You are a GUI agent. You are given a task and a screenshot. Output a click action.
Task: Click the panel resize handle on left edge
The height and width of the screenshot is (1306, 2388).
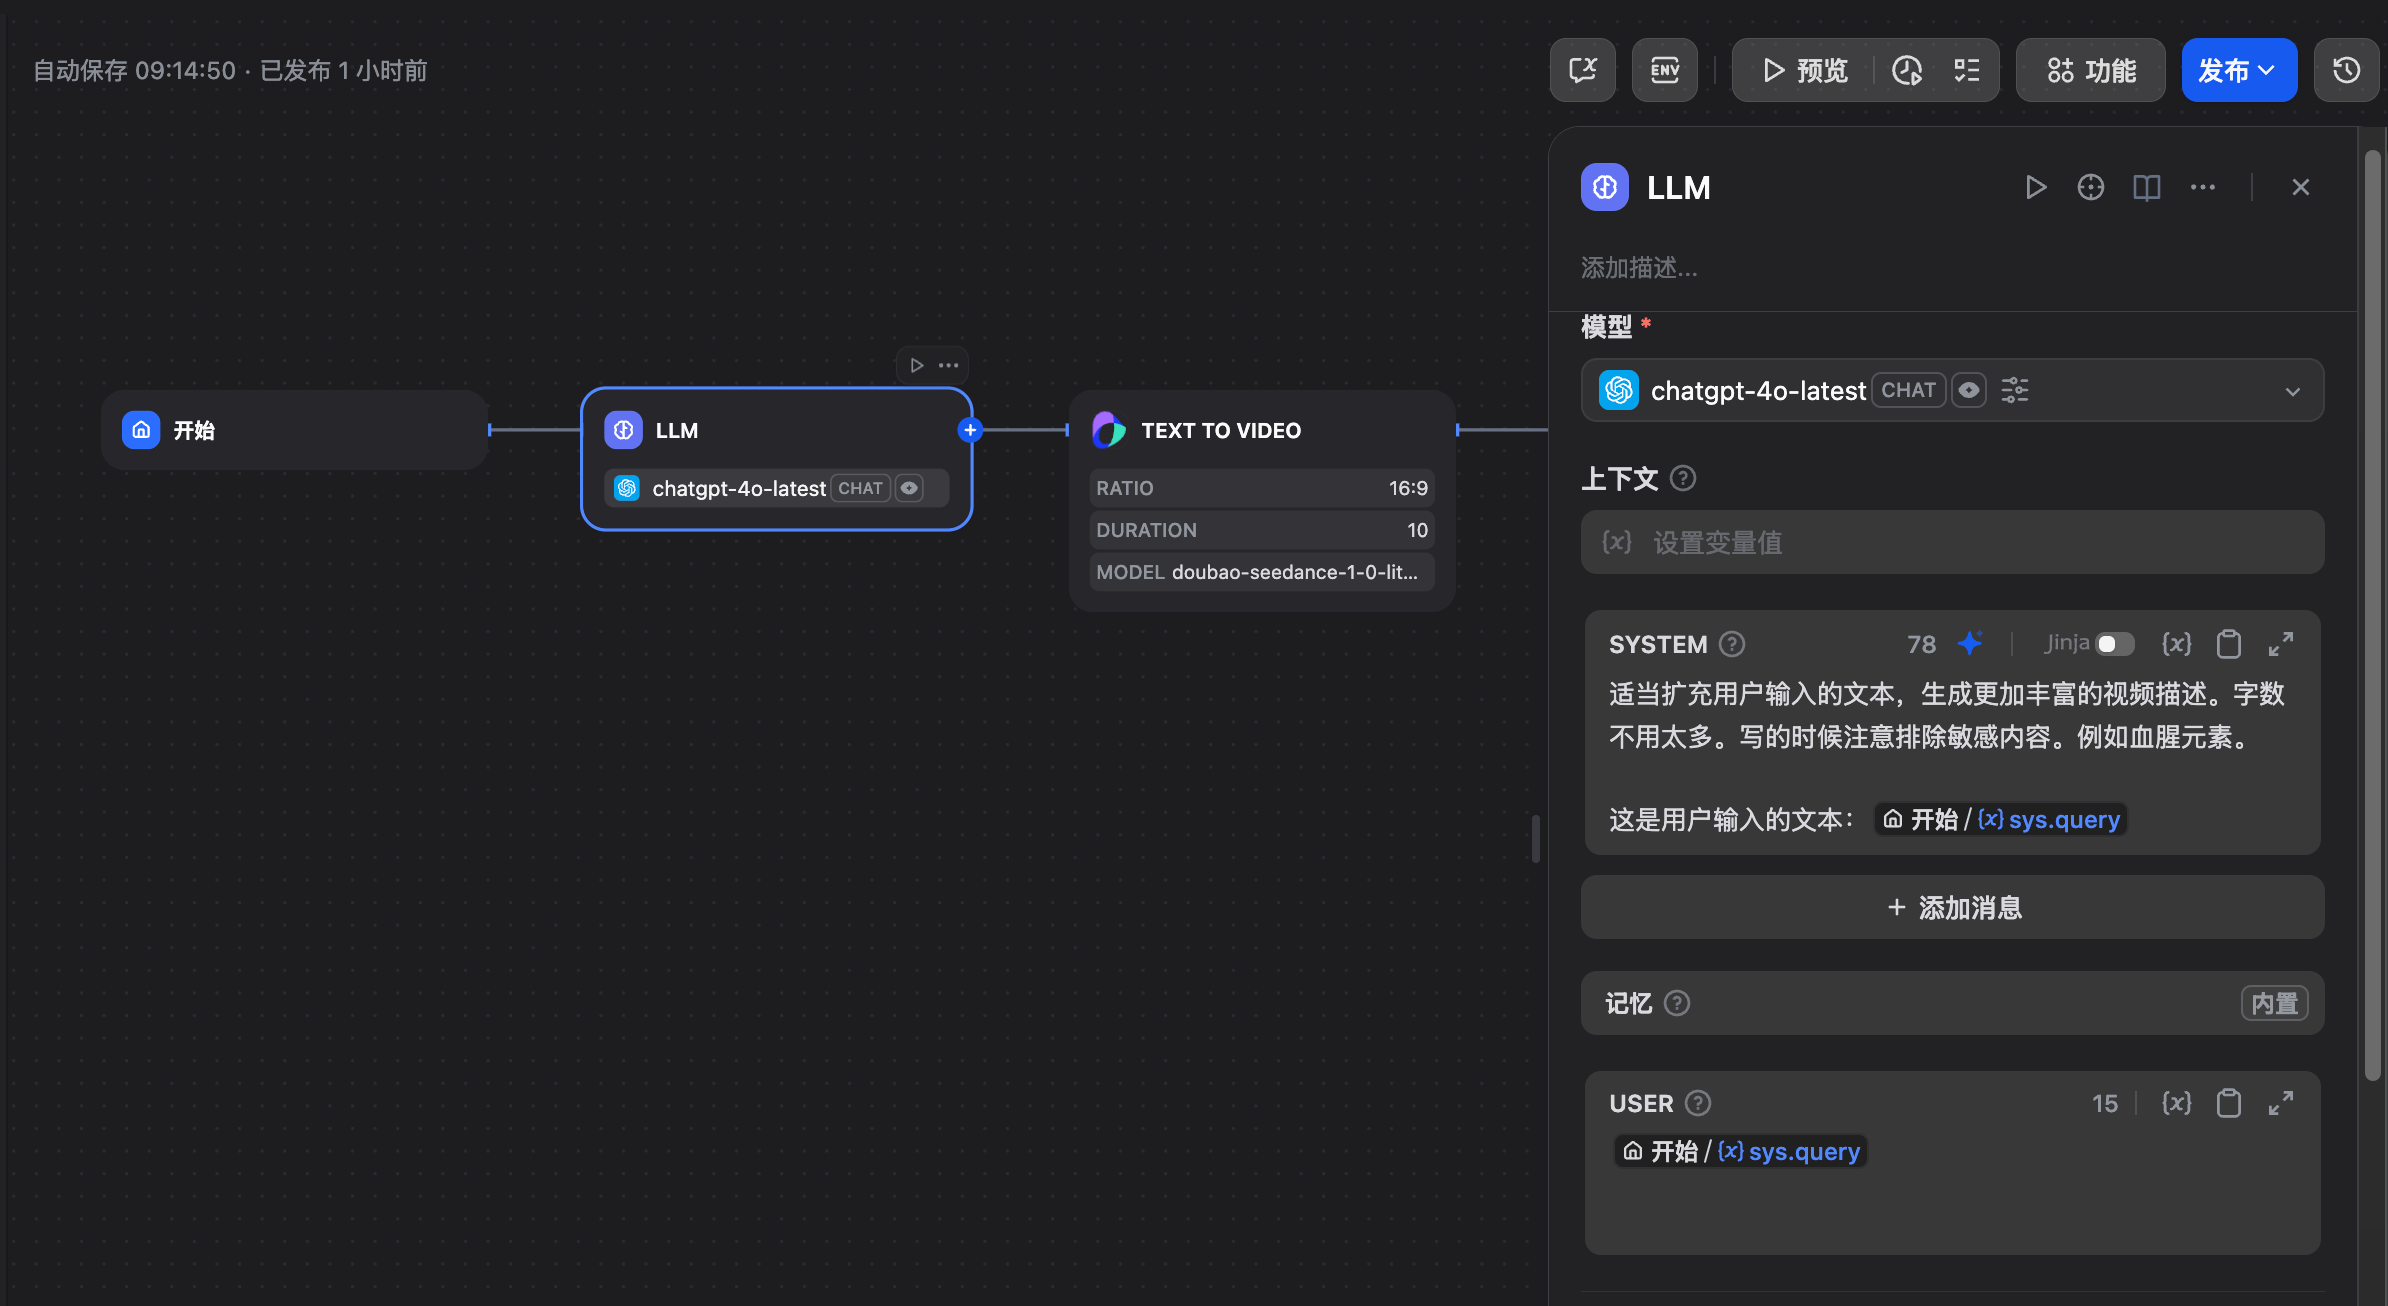coord(1536,838)
